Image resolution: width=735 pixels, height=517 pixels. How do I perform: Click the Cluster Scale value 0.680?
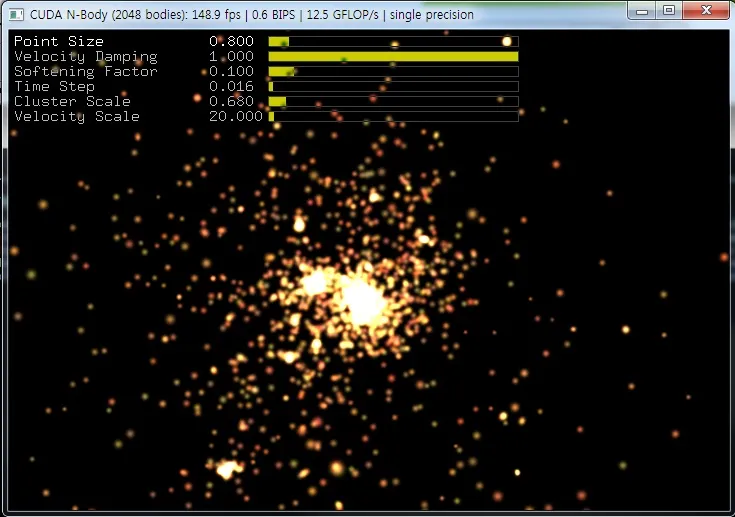coord(232,101)
